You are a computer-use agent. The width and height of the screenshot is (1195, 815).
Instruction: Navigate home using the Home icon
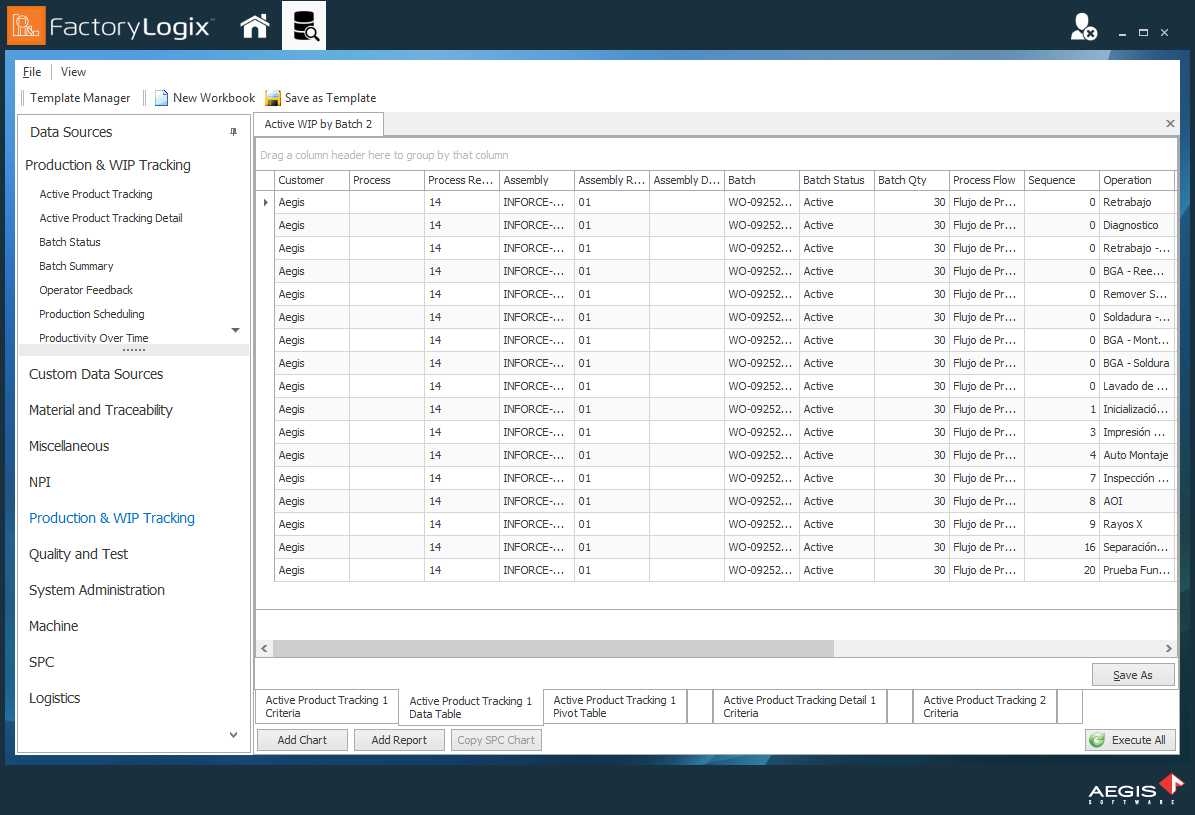255,27
